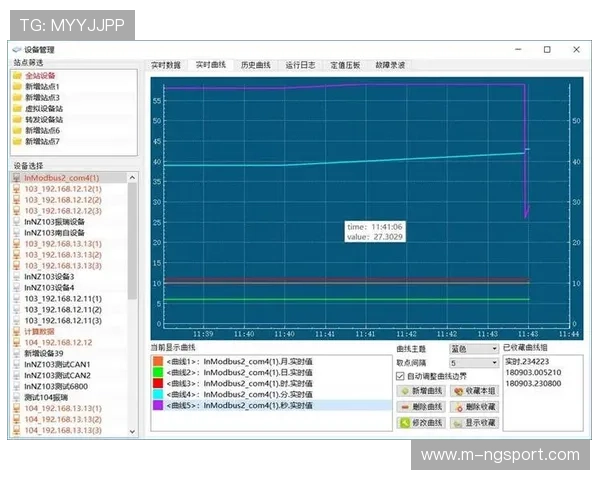Switch to the 历史曲线 tab

(256, 65)
